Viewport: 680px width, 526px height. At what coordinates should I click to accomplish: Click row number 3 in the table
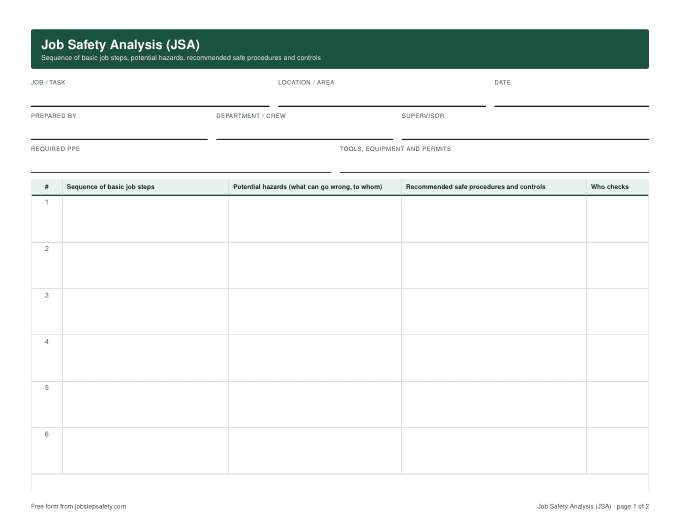47,295
